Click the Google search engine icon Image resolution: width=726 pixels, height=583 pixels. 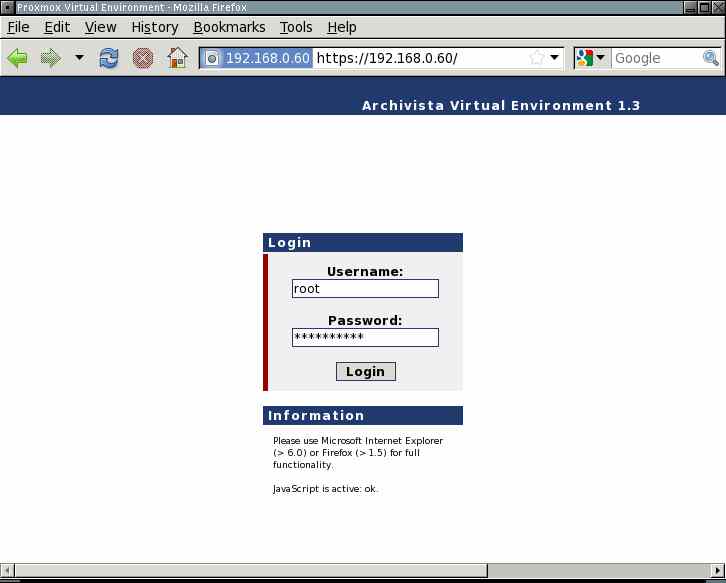[585, 58]
